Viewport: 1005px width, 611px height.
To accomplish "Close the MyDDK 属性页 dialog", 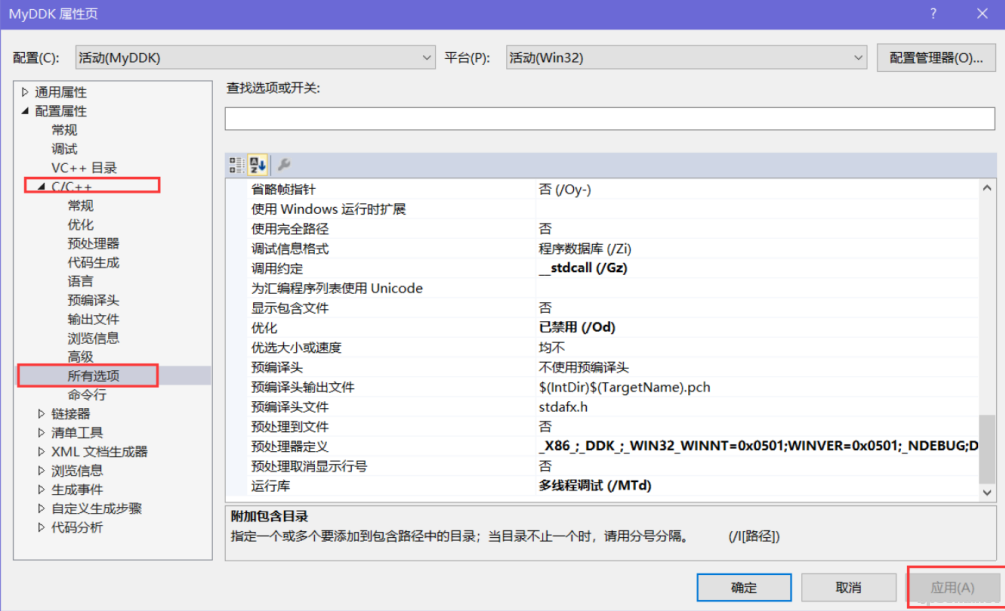I will pos(982,13).
